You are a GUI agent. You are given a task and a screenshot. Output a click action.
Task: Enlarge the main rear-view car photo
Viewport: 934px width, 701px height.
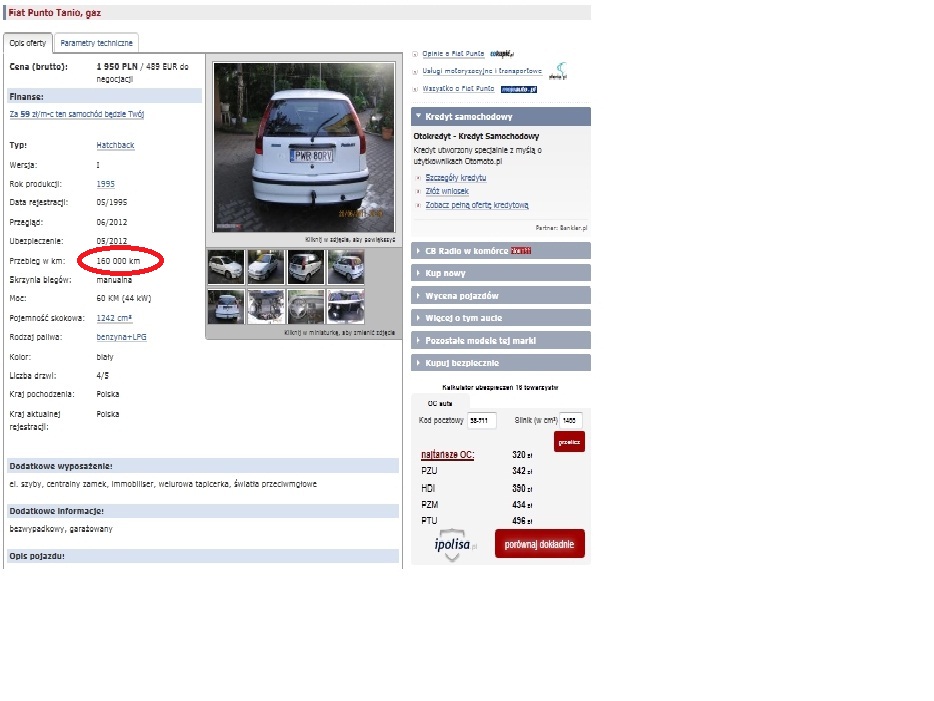tap(304, 147)
